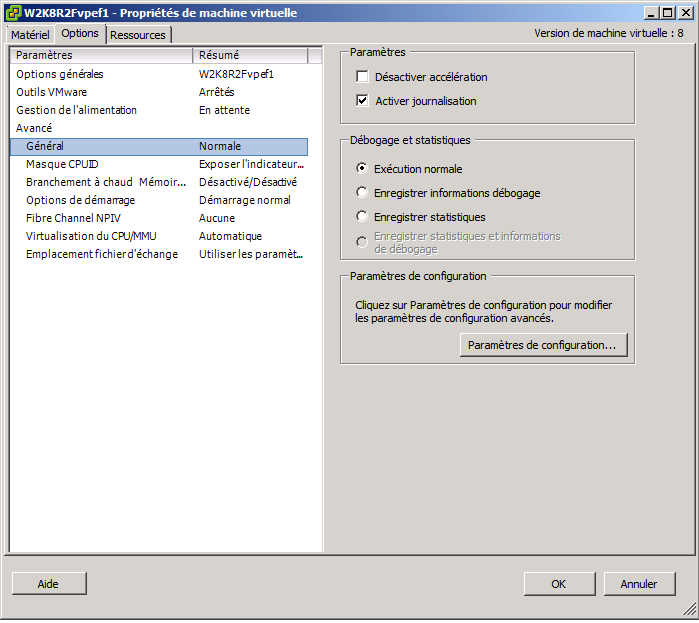699x623 pixels.
Task: Open Aide help button
Action: coord(49,584)
